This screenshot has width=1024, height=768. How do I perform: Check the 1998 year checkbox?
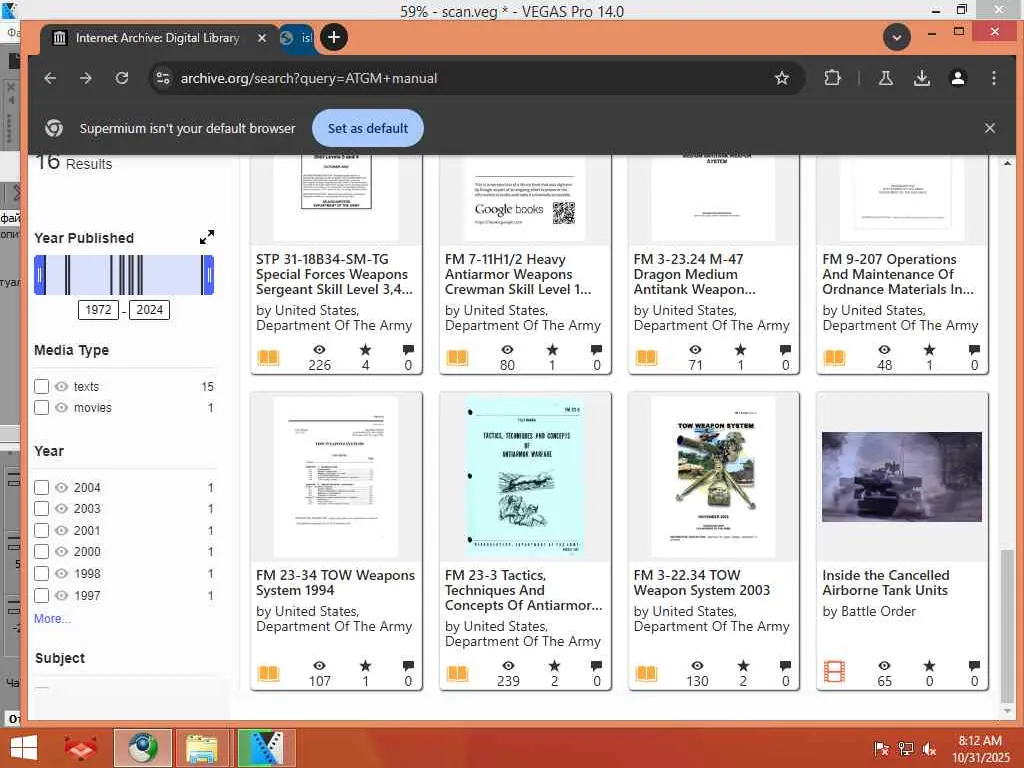click(41, 573)
